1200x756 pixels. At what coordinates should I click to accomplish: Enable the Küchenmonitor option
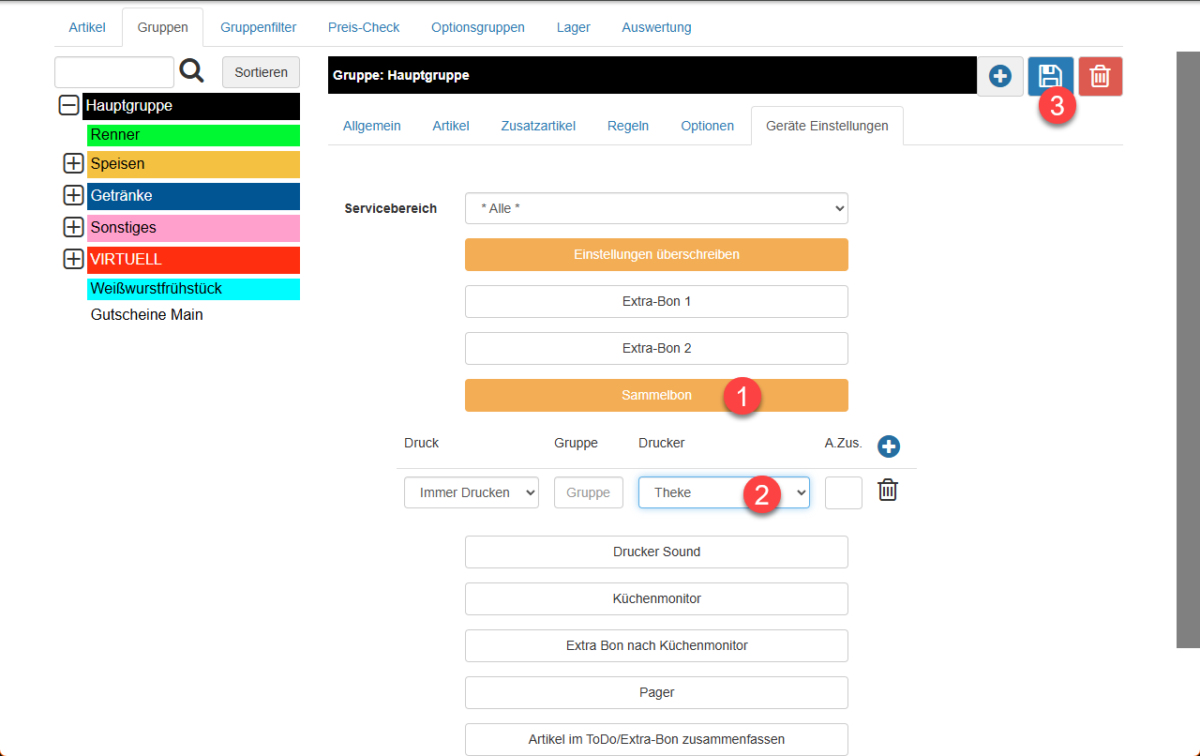[656, 598]
